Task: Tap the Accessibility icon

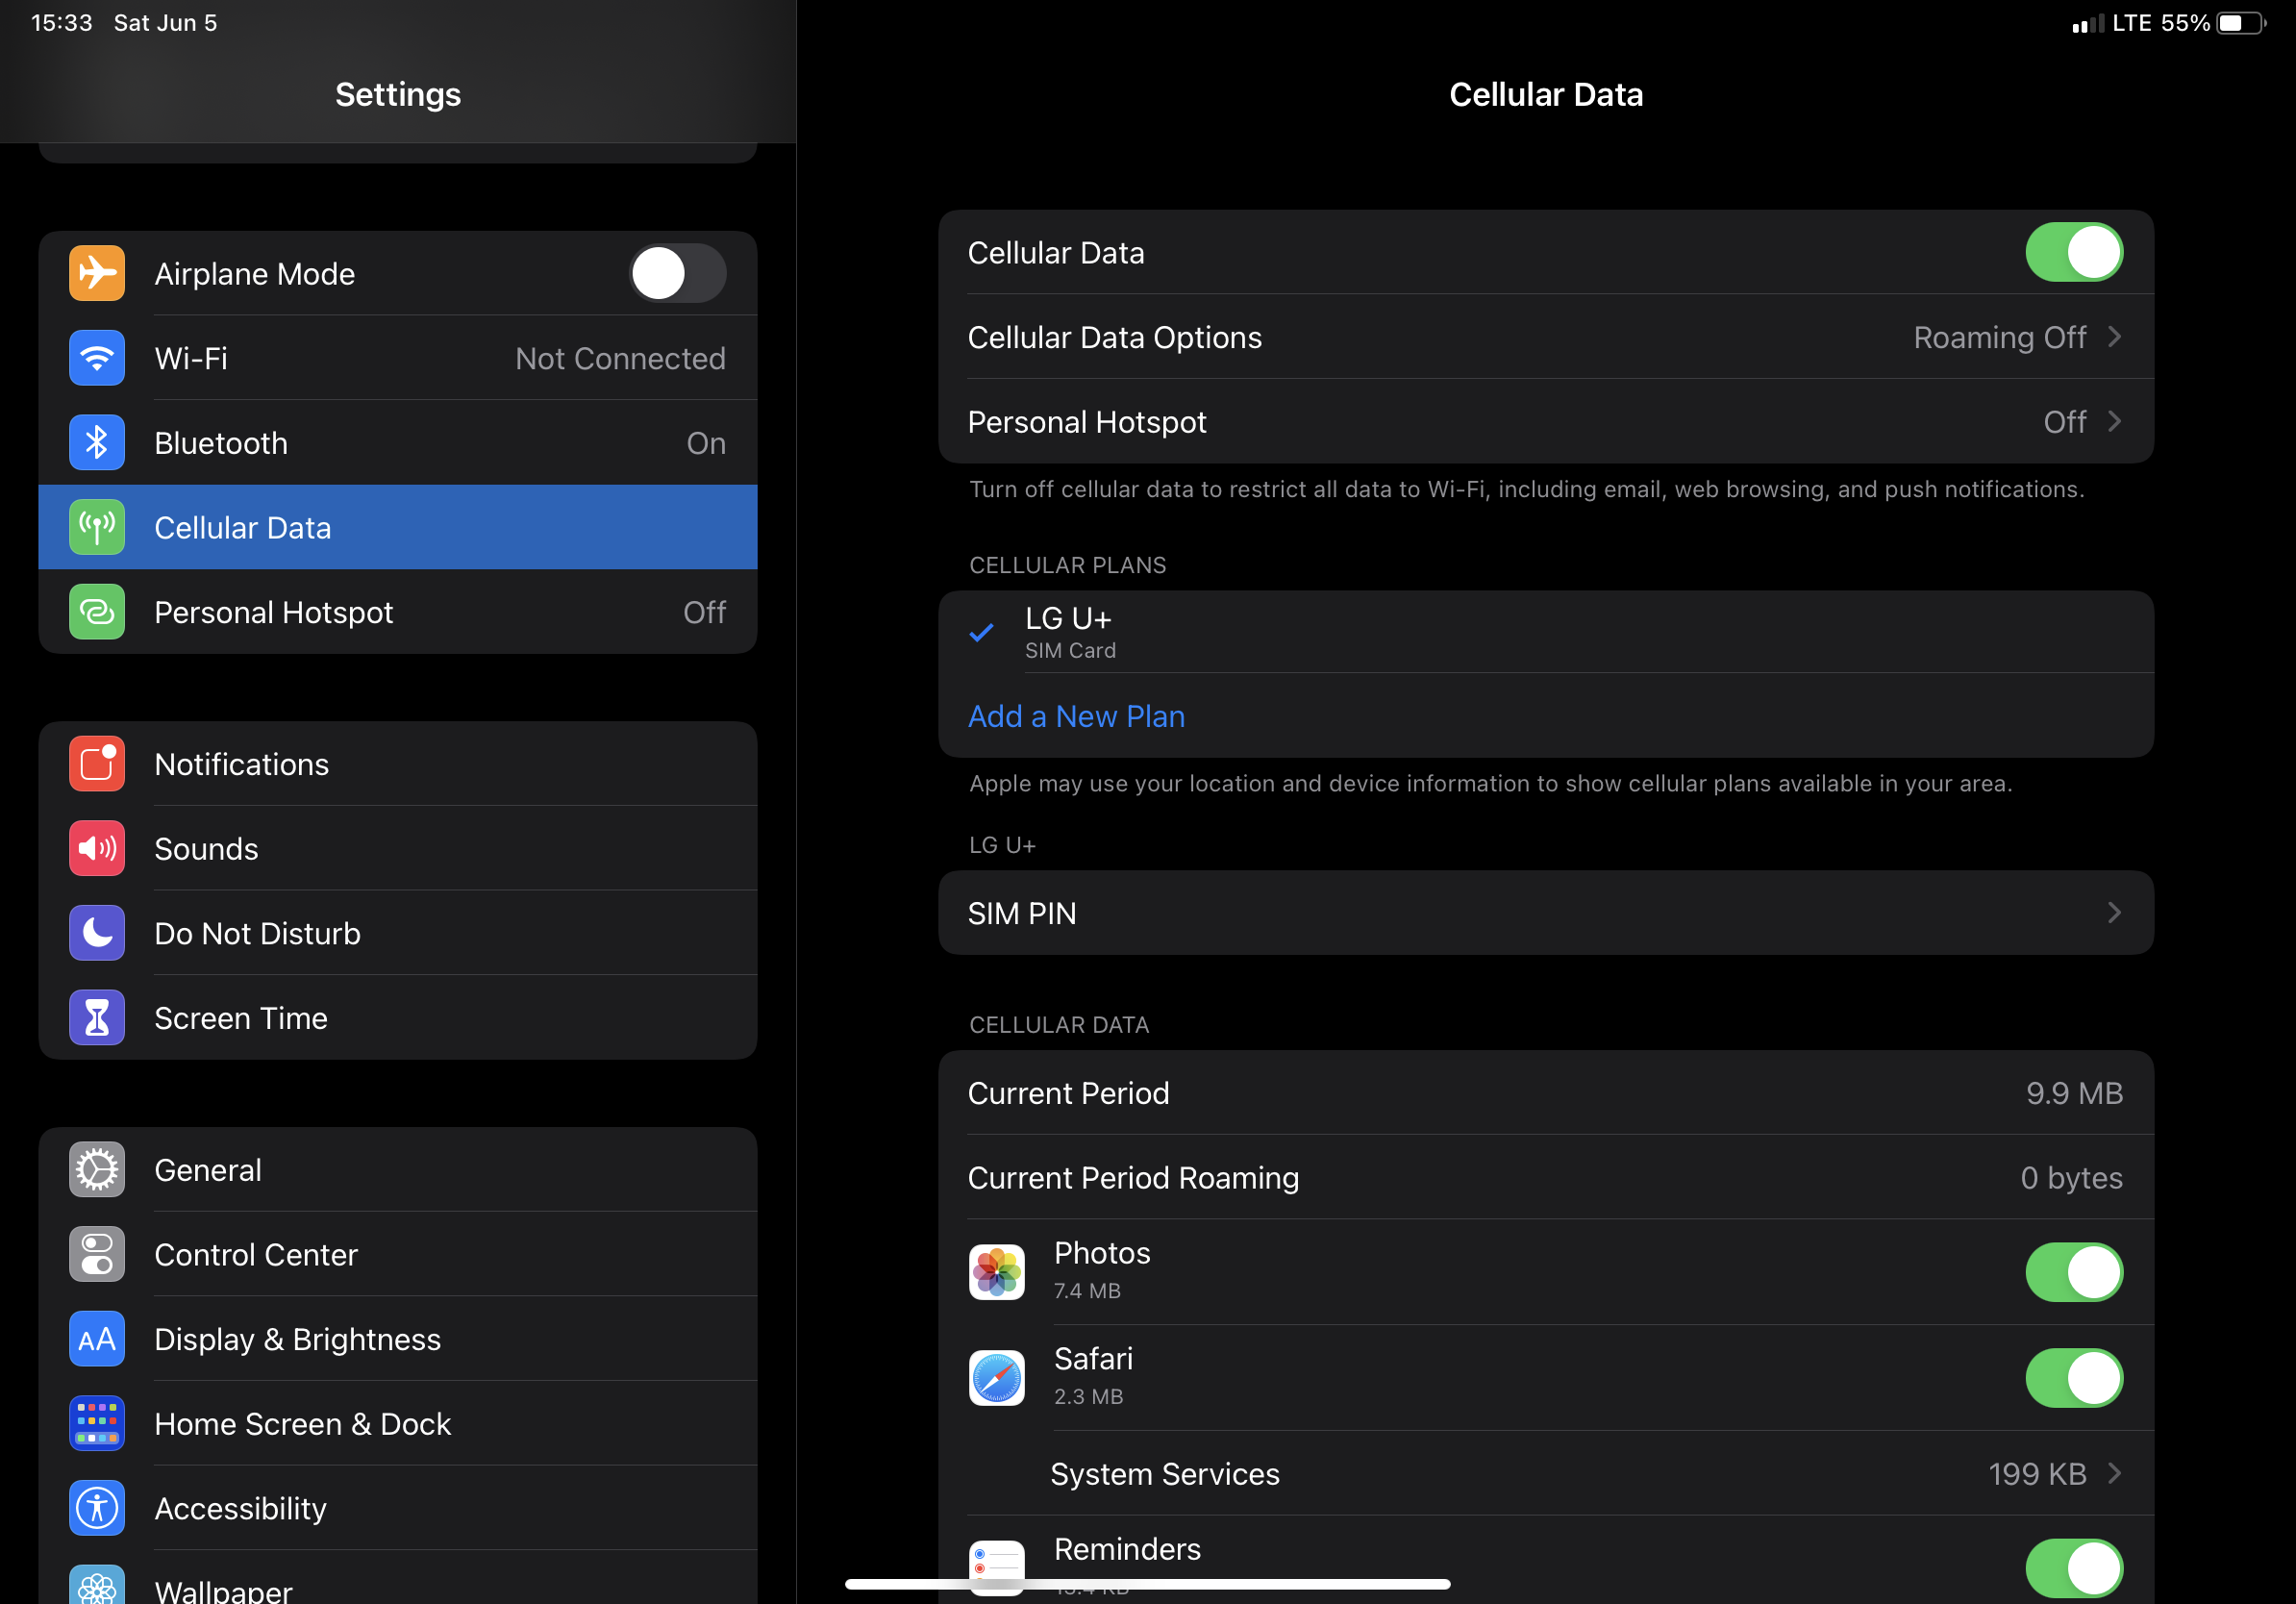Action: pos(97,1508)
